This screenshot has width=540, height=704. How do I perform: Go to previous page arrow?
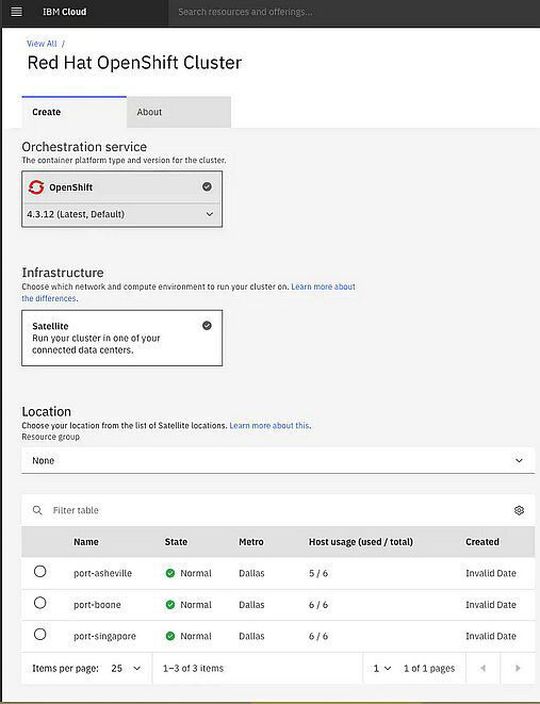[483, 668]
